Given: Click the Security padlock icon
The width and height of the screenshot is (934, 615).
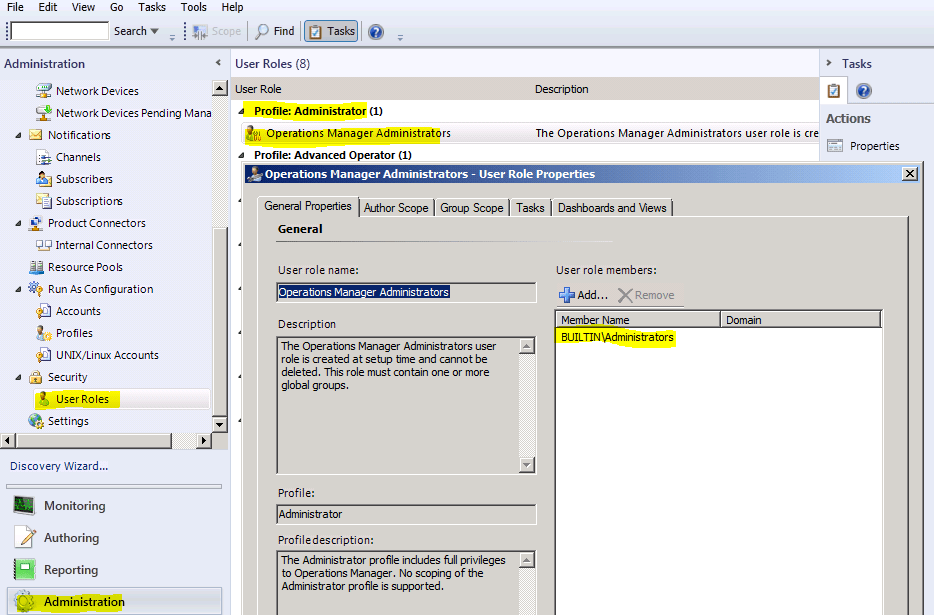Looking at the screenshot, I should pos(36,377).
